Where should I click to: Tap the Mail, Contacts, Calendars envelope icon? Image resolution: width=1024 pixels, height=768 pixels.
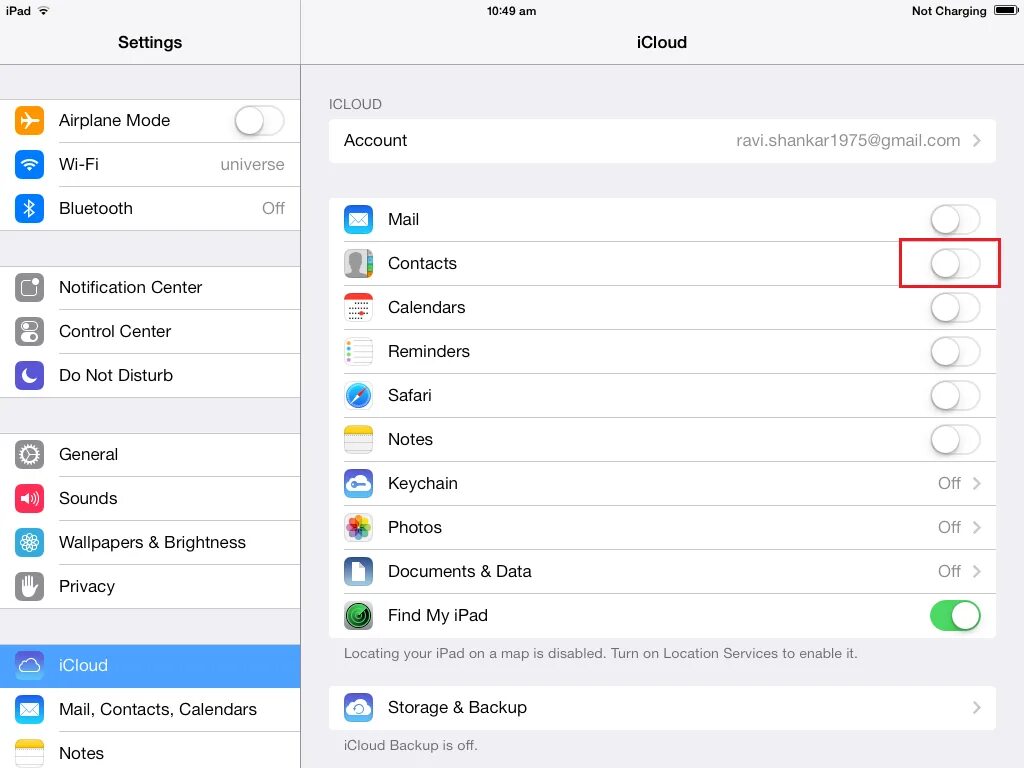pos(29,709)
